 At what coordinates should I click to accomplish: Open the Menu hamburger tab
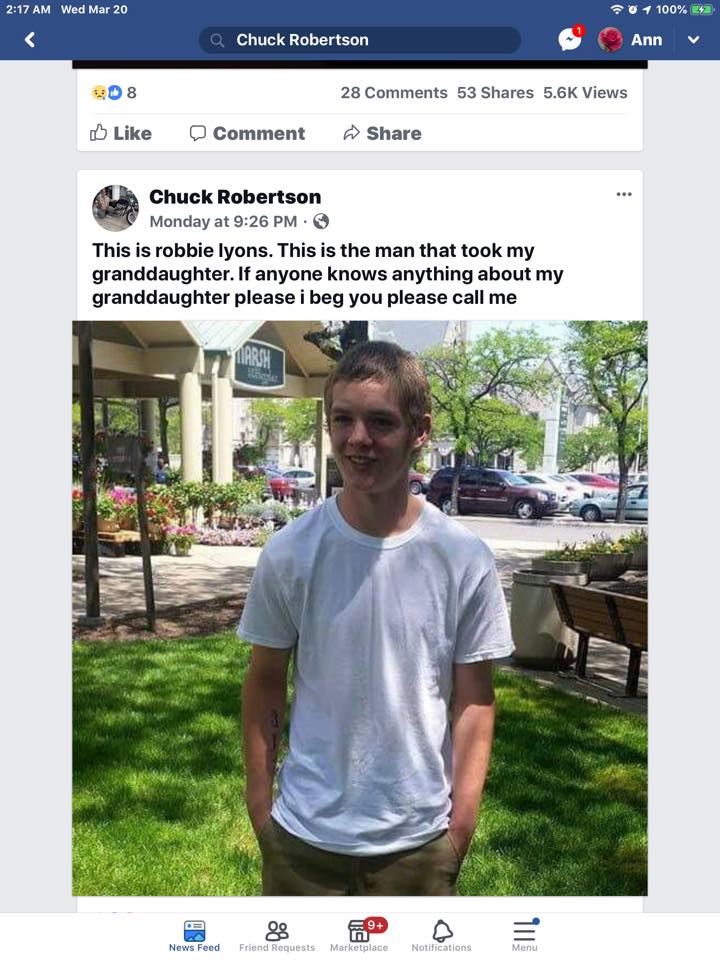[x=525, y=936]
